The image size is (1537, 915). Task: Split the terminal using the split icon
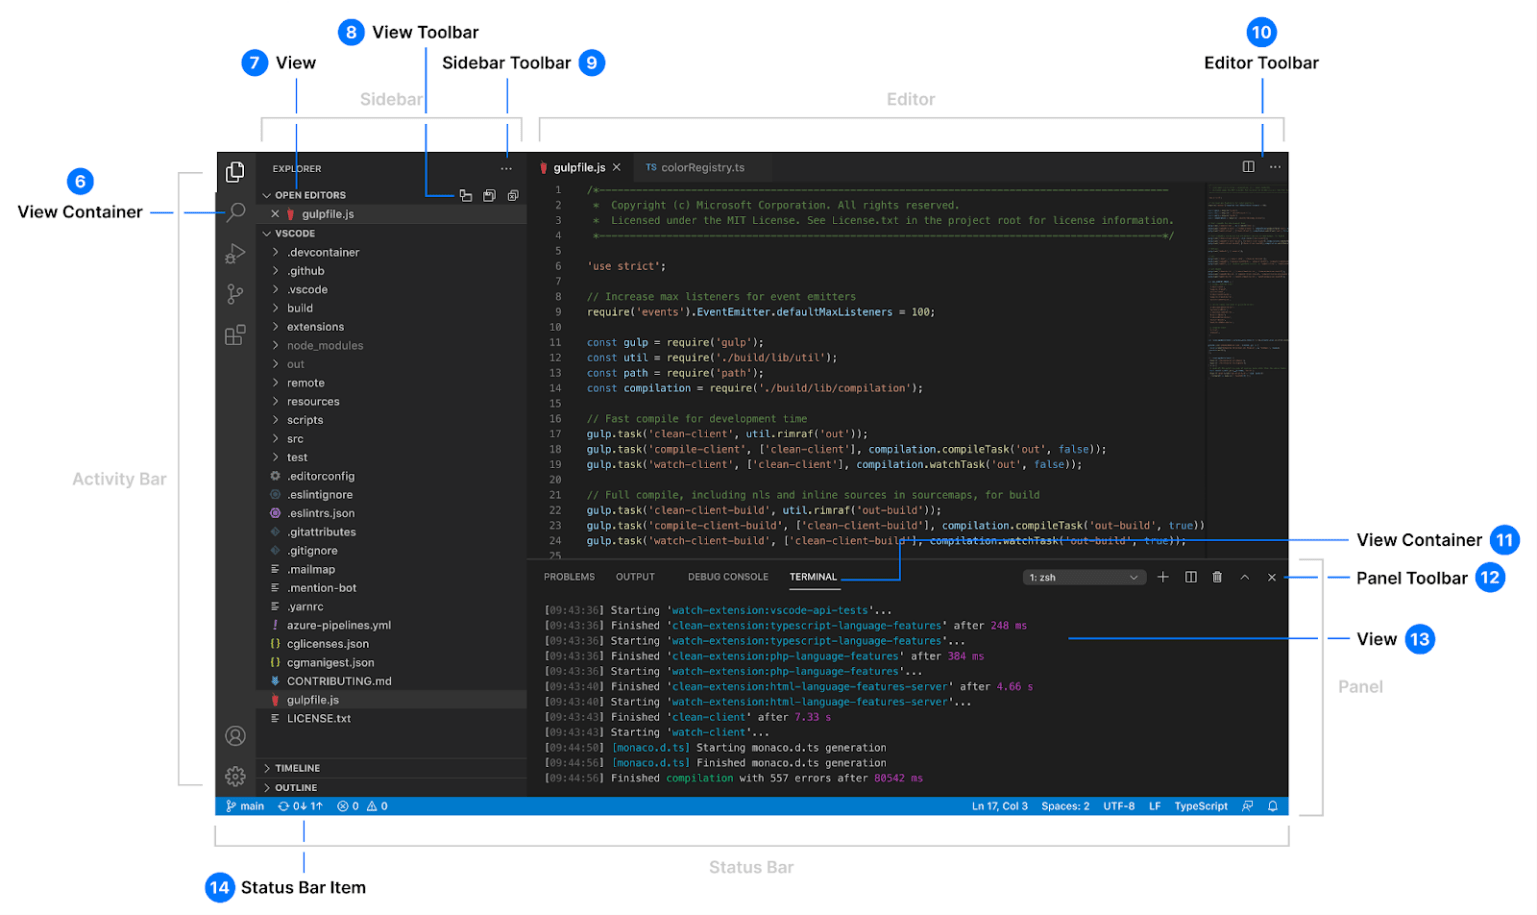tap(1190, 577)
